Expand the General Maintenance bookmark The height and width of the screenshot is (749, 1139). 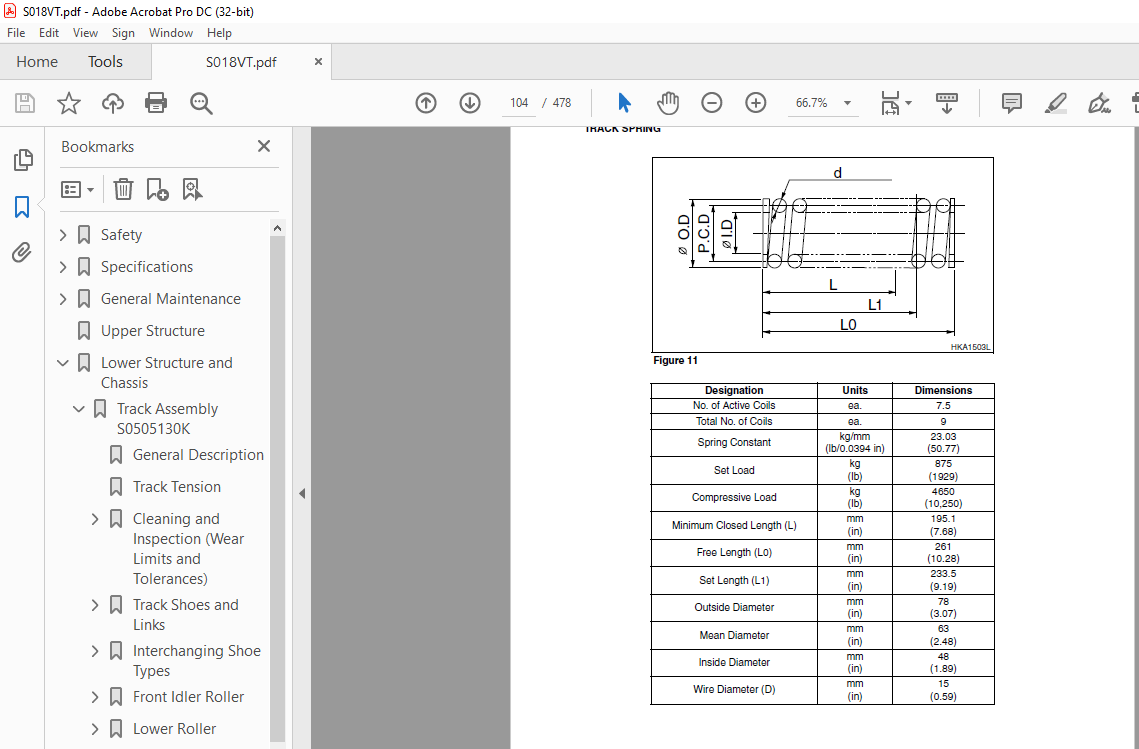[x=63, y=299]
